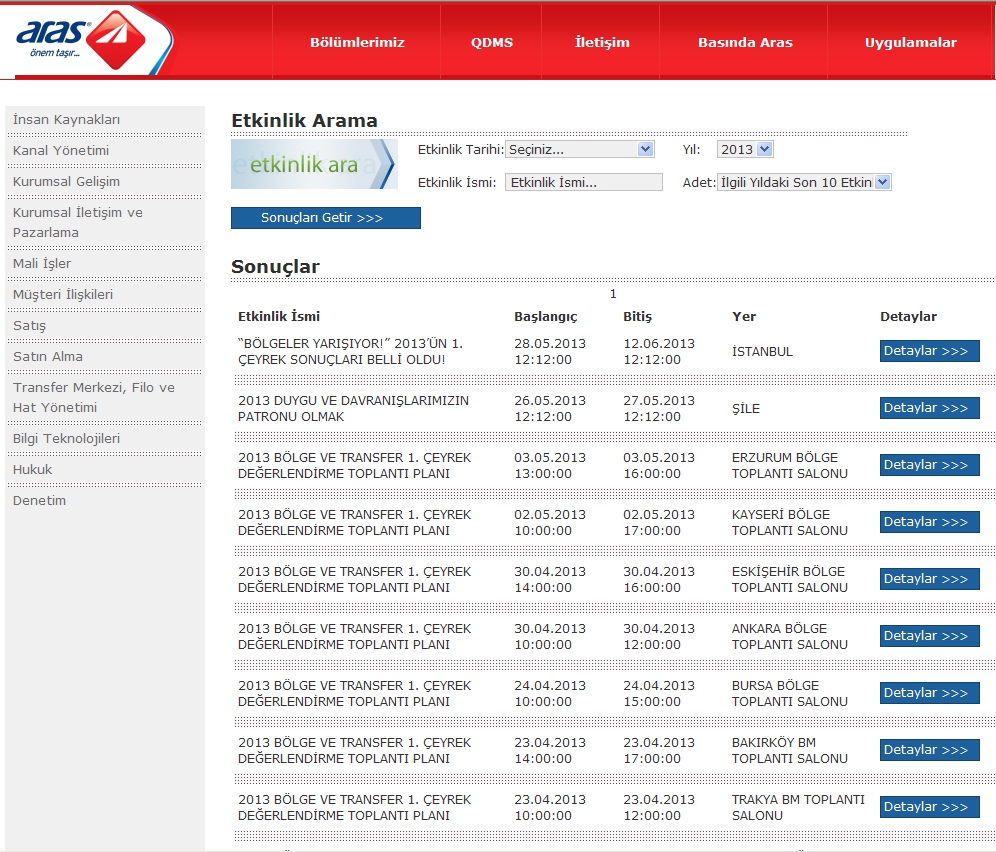Screen dimensions: 996x852
Task: Open İnsan Kaynakları in the sidebar
Action: [x=67, y=120]
